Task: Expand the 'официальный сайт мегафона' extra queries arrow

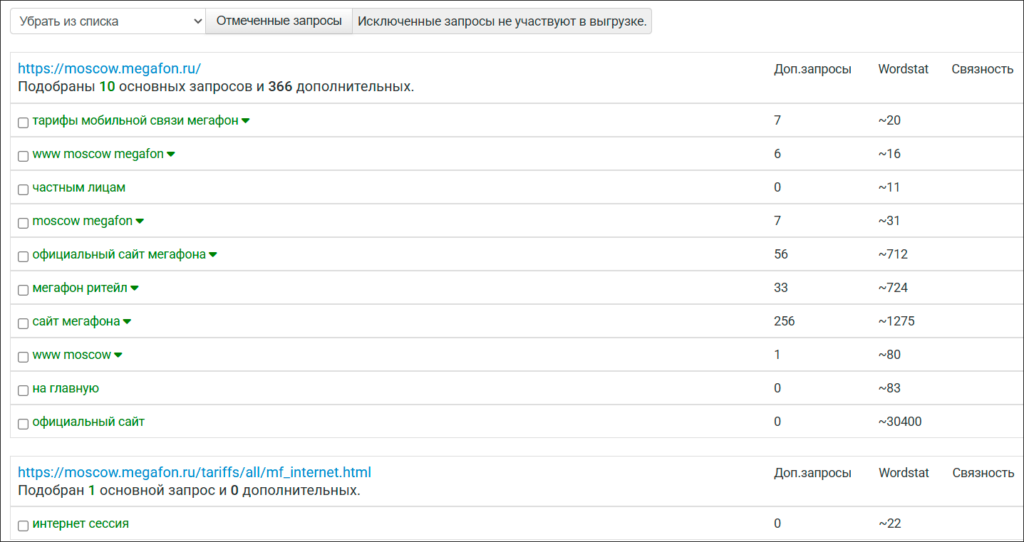Action: pos(213,255)
